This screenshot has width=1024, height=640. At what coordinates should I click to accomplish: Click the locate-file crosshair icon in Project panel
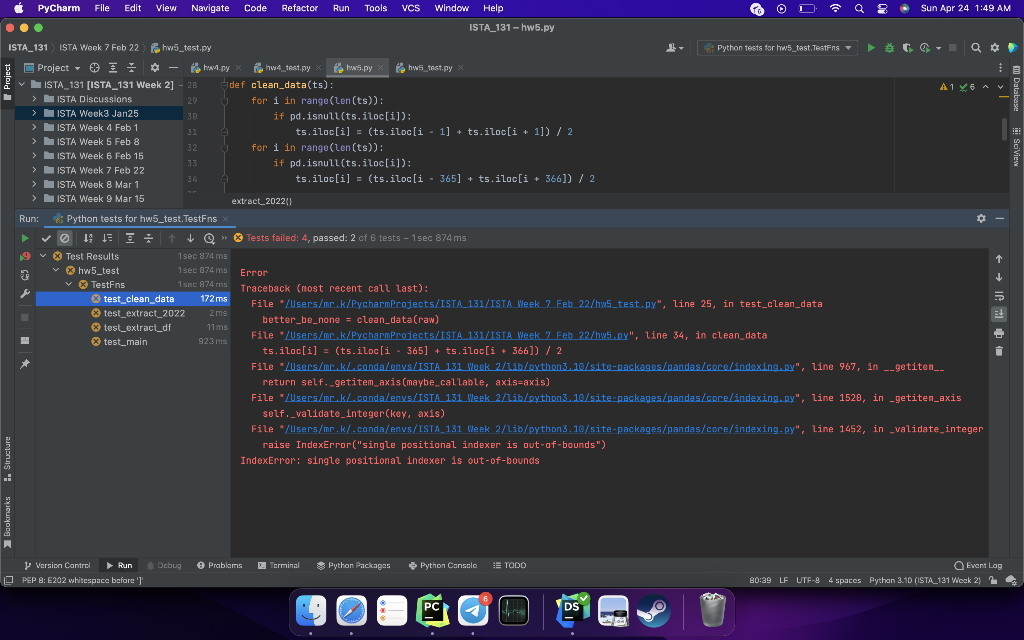96,68
